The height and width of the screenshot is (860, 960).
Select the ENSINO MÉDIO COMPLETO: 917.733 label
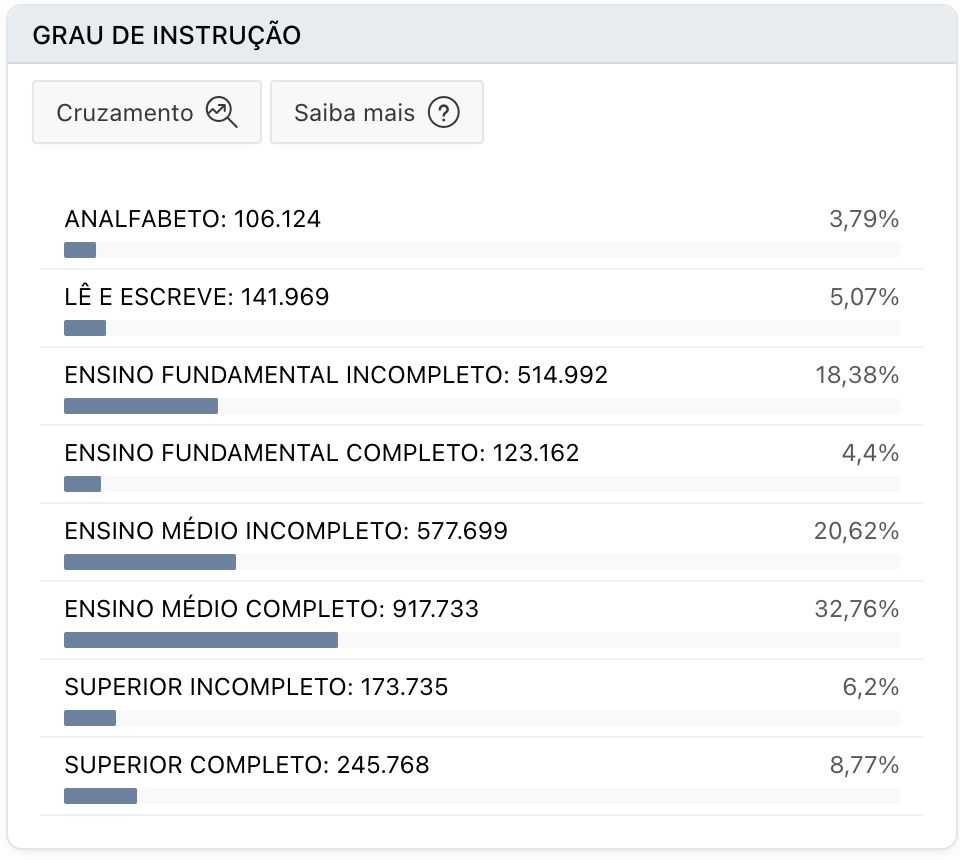(271, 609)
